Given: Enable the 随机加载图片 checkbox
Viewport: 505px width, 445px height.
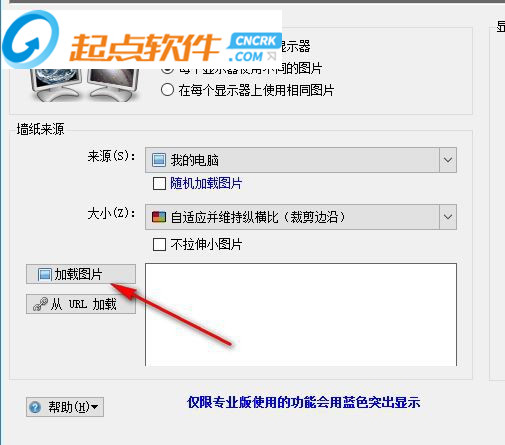Looking at the screenshot, I should tap(159, 183).
